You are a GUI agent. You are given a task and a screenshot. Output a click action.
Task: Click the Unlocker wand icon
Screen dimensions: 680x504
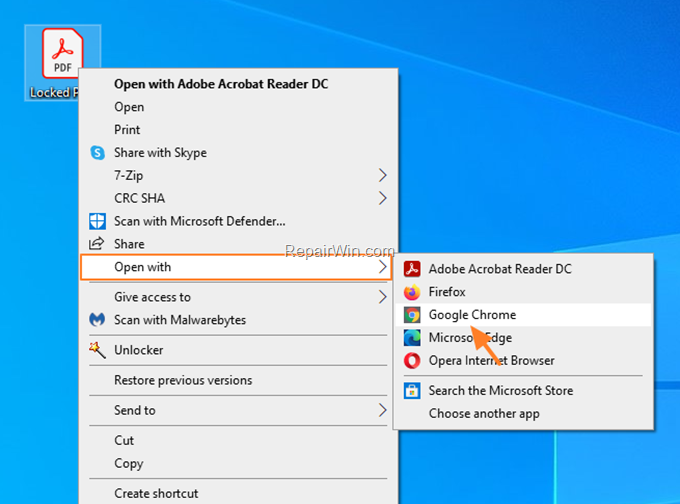[97, 350]
